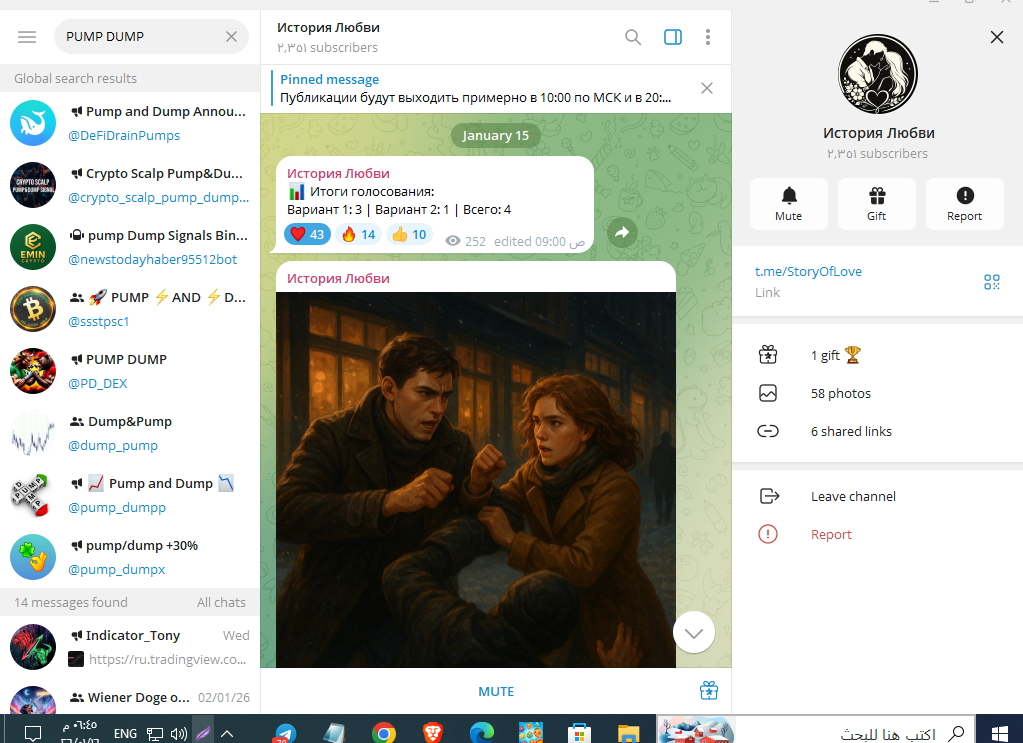The width and height of the screenshot is (1023, 743).
Task: Click the EMIN crypto avatar icon
Action: (x=33, y=247)
